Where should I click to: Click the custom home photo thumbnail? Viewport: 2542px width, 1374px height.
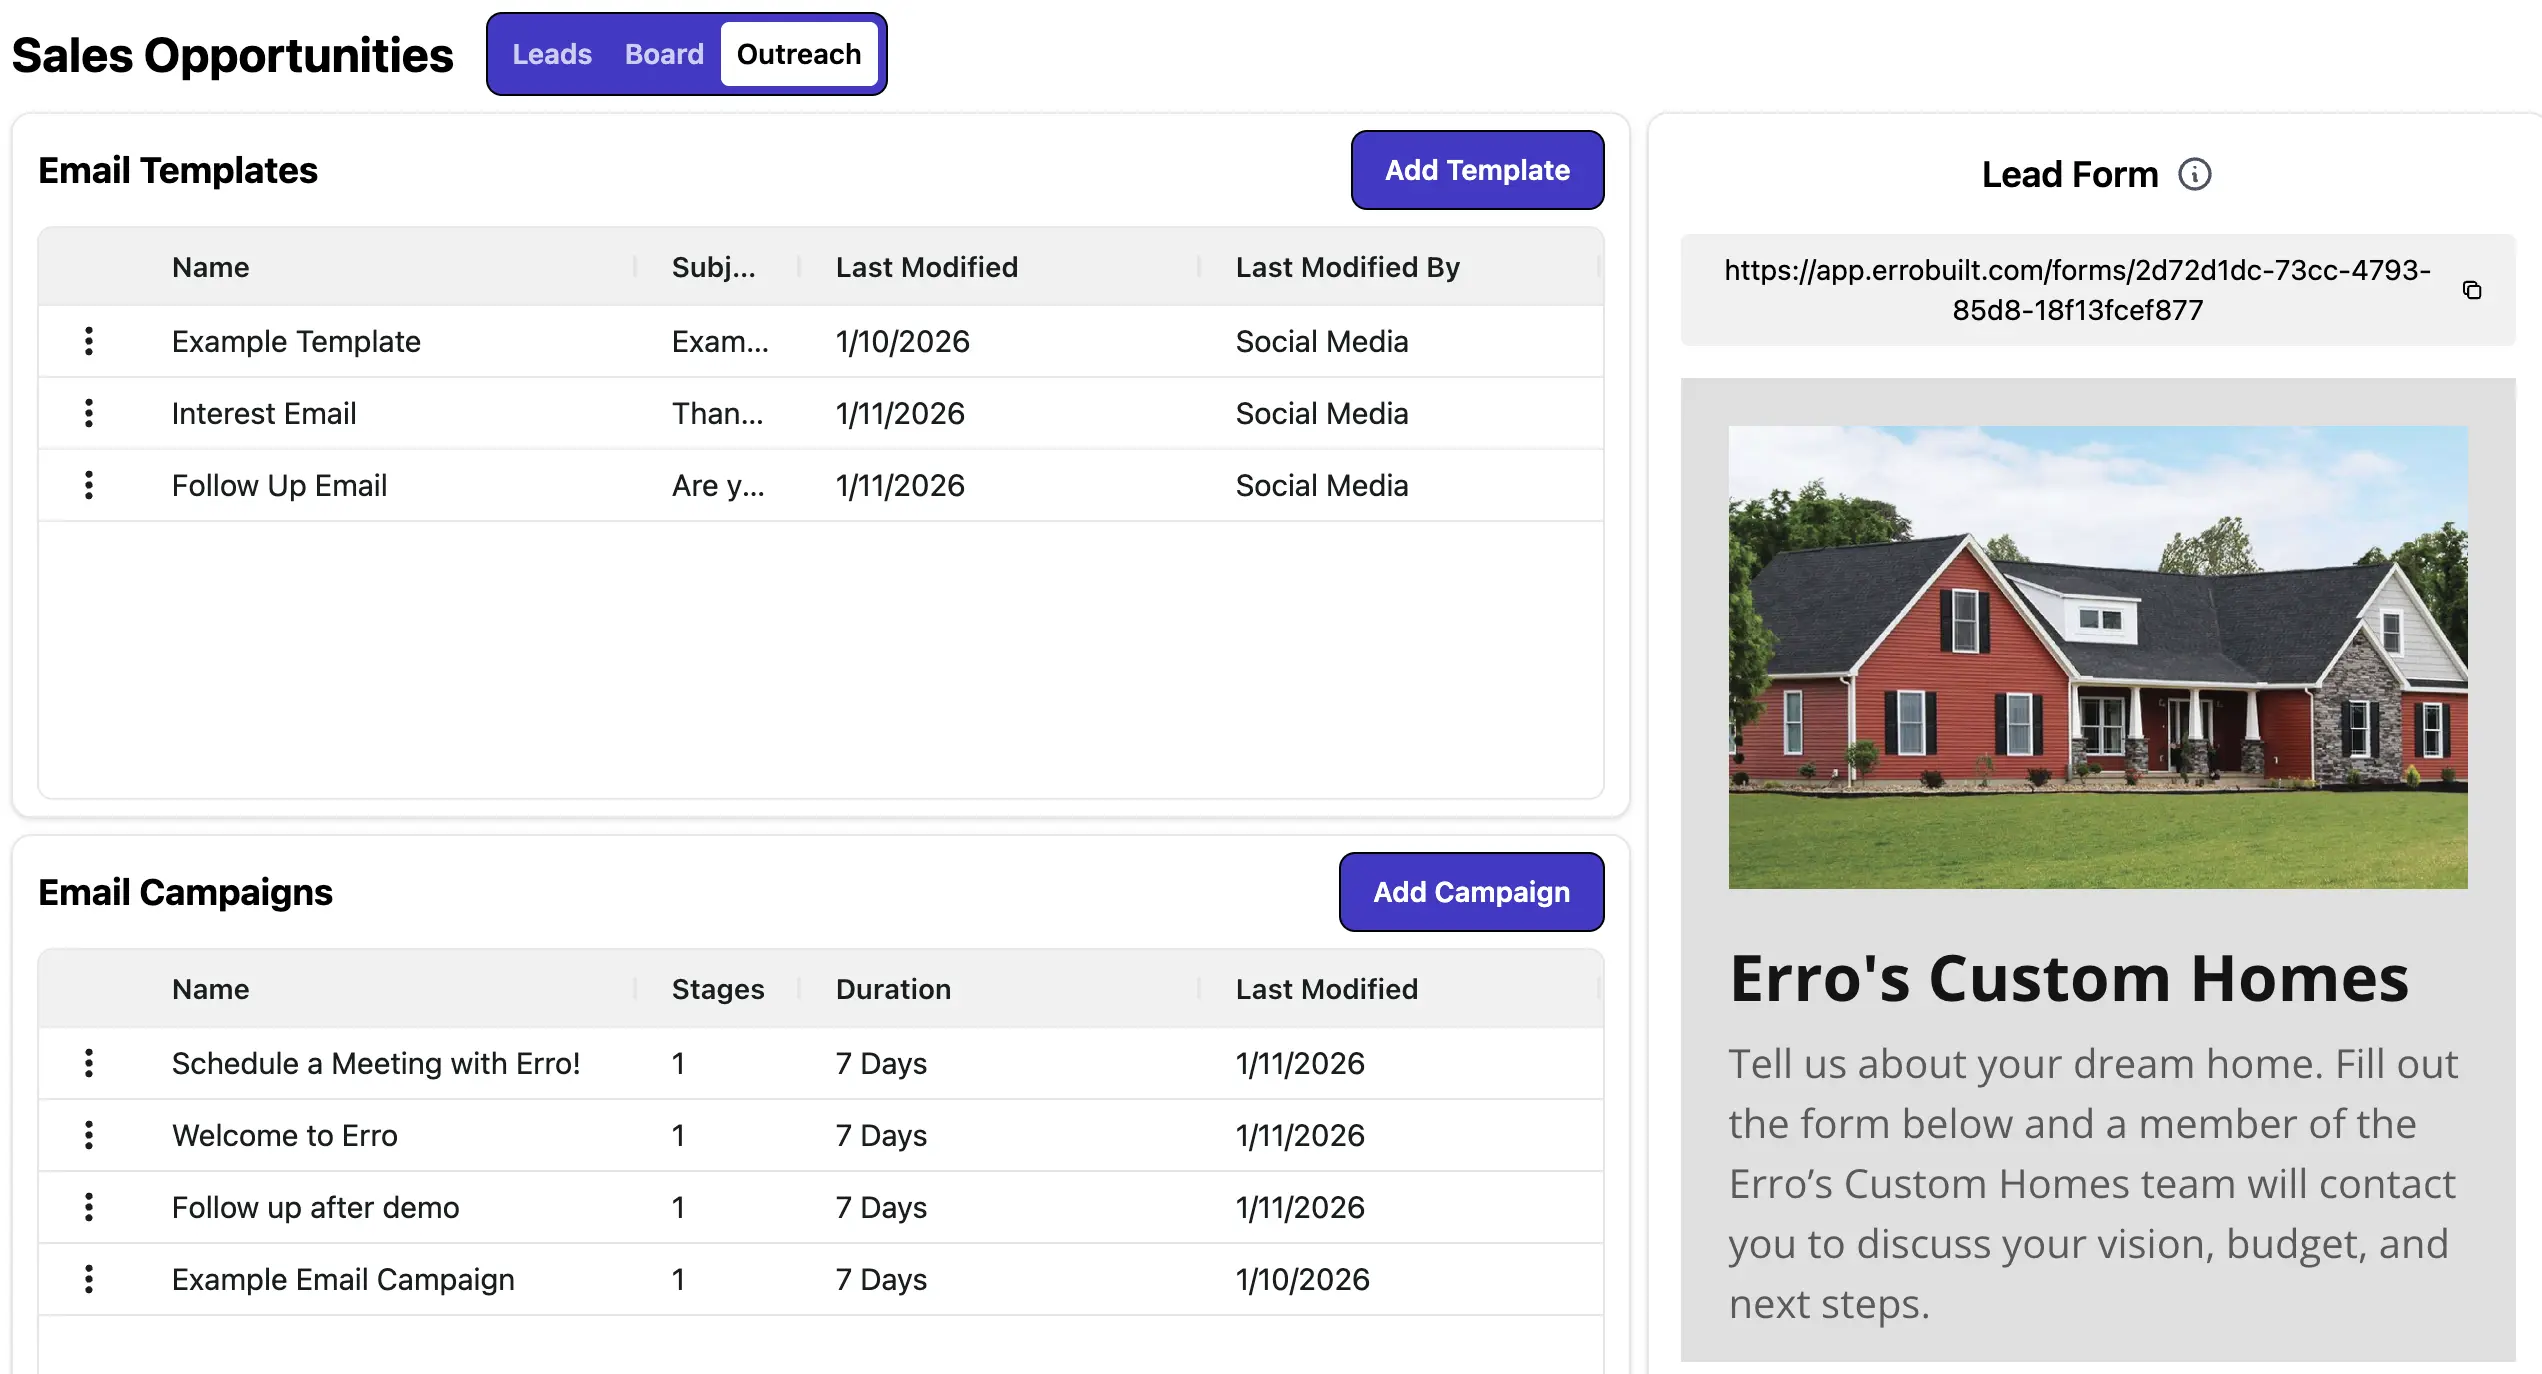pyautogui.click(x=2097, y=657)
